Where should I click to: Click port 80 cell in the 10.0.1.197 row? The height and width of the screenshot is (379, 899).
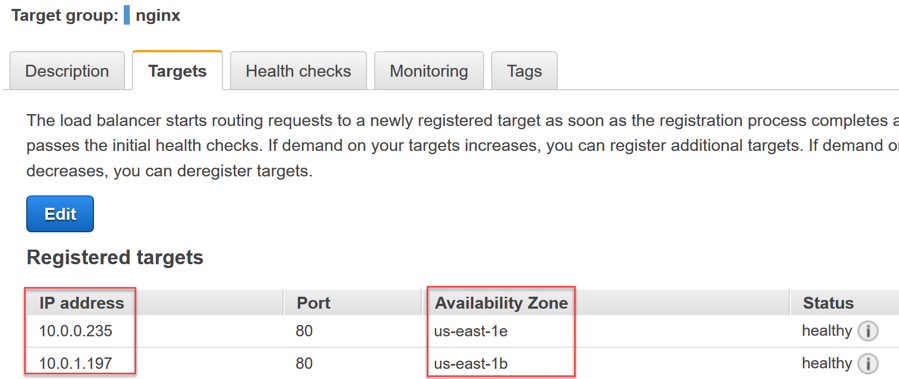pos(304,363)
